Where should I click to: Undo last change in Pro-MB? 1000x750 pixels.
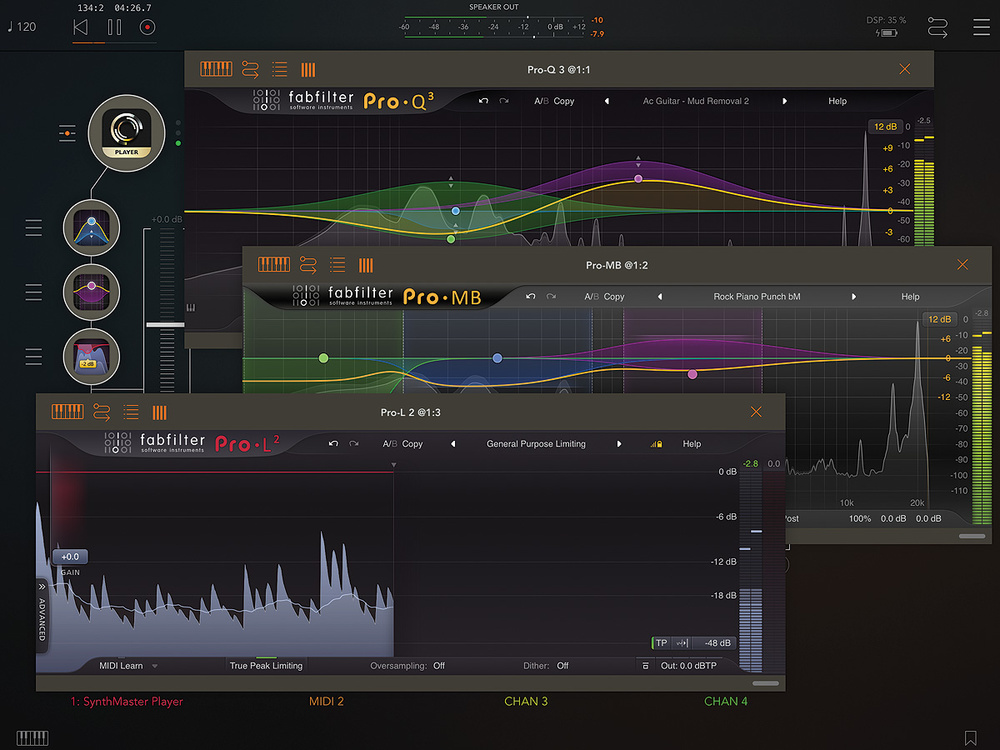pyautogui.click(x=531, y=297)
